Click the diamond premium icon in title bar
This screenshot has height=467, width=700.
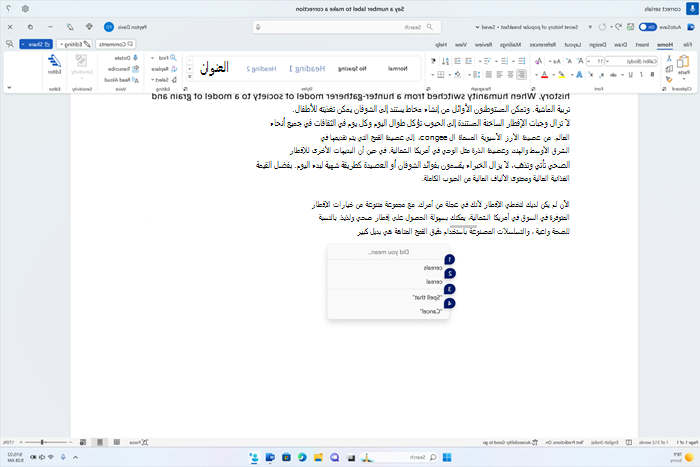(x=89, y=27)
